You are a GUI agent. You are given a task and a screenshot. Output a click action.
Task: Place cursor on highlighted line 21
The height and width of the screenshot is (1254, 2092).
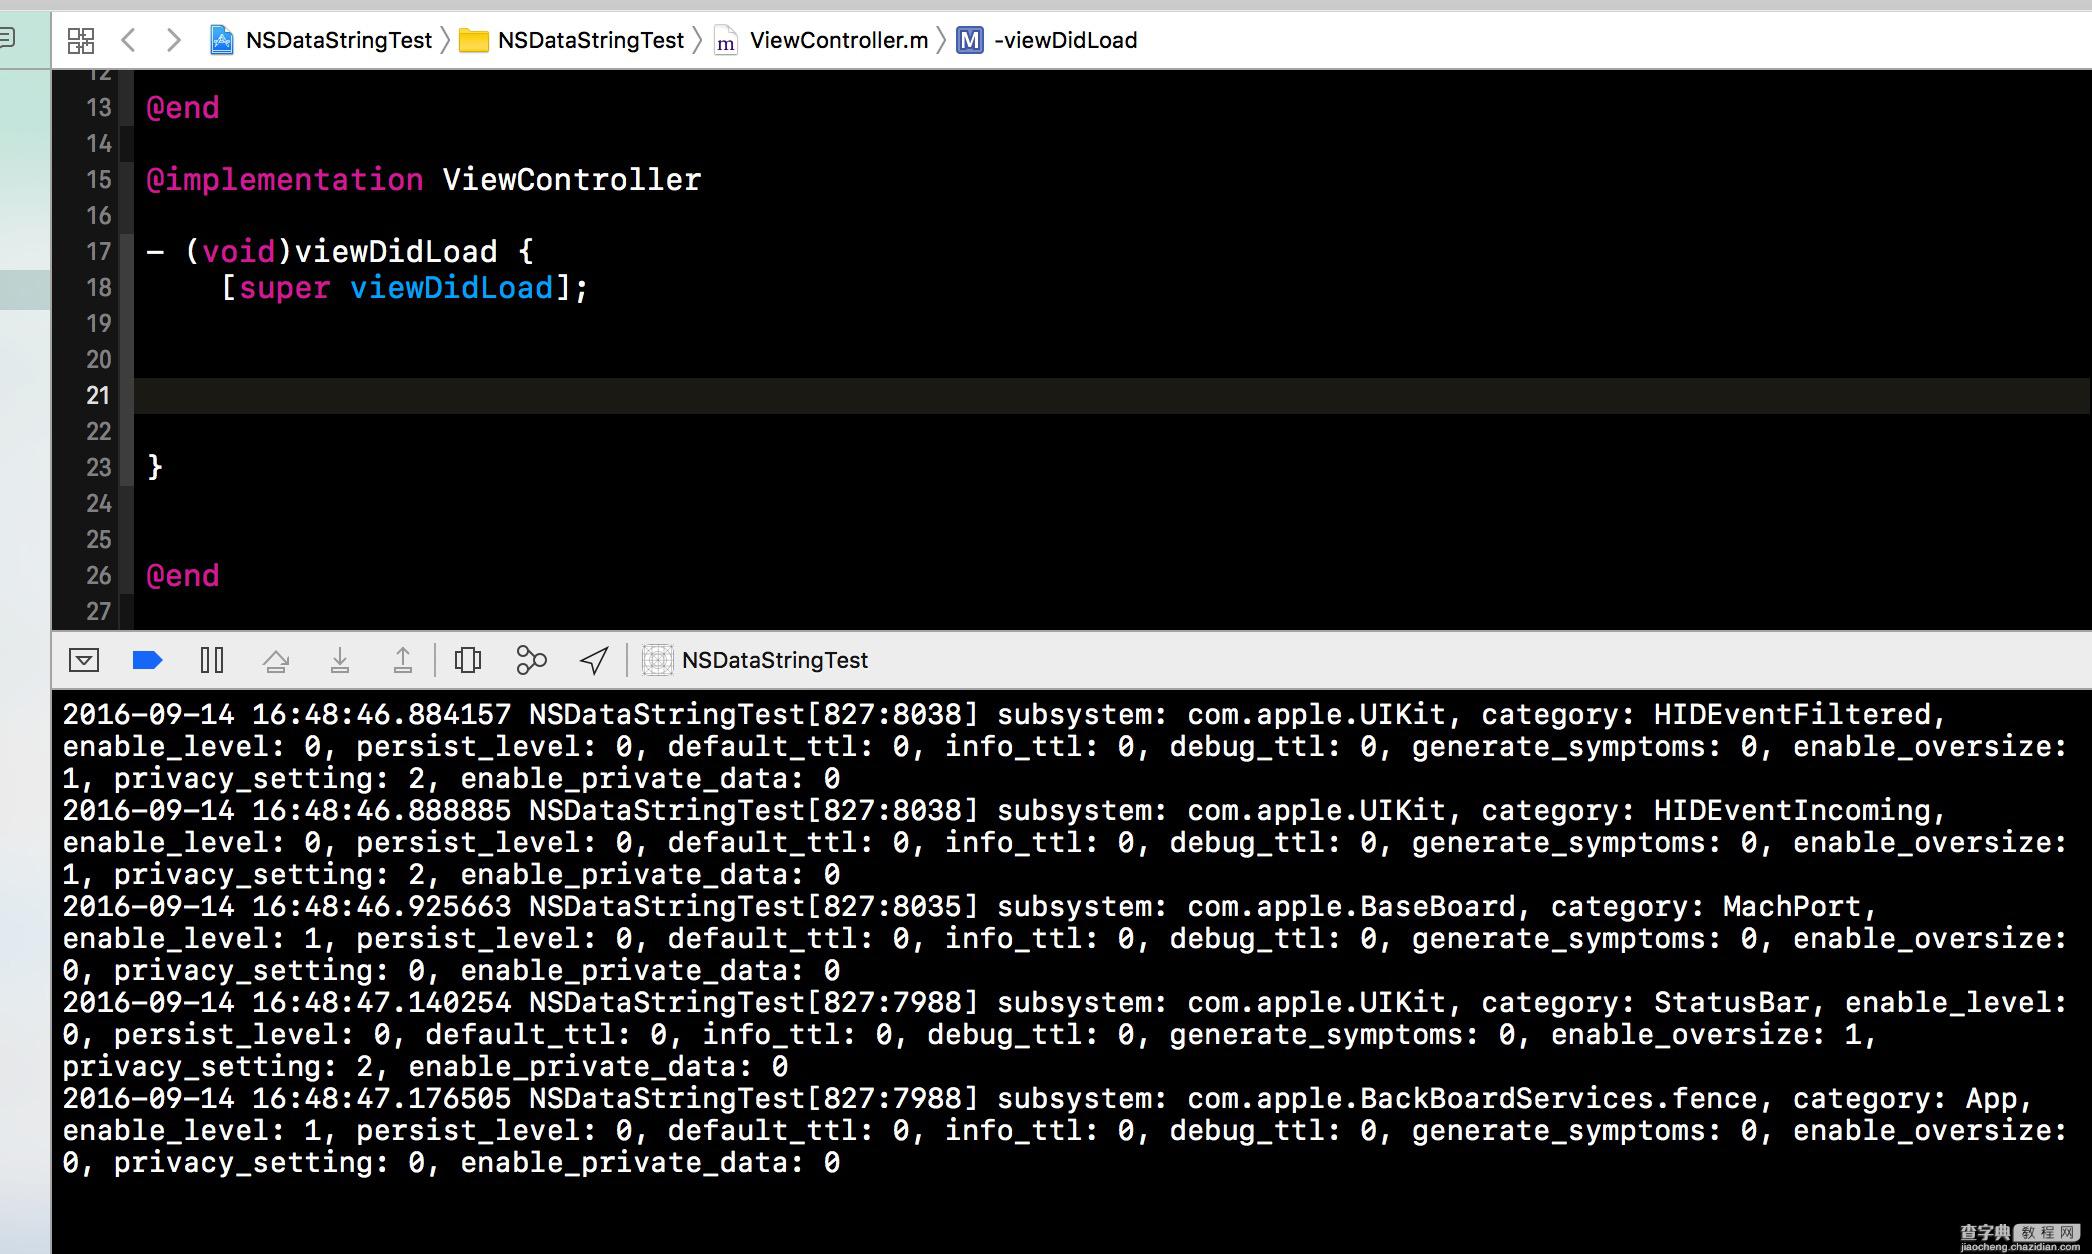(x=1110, y=395)
